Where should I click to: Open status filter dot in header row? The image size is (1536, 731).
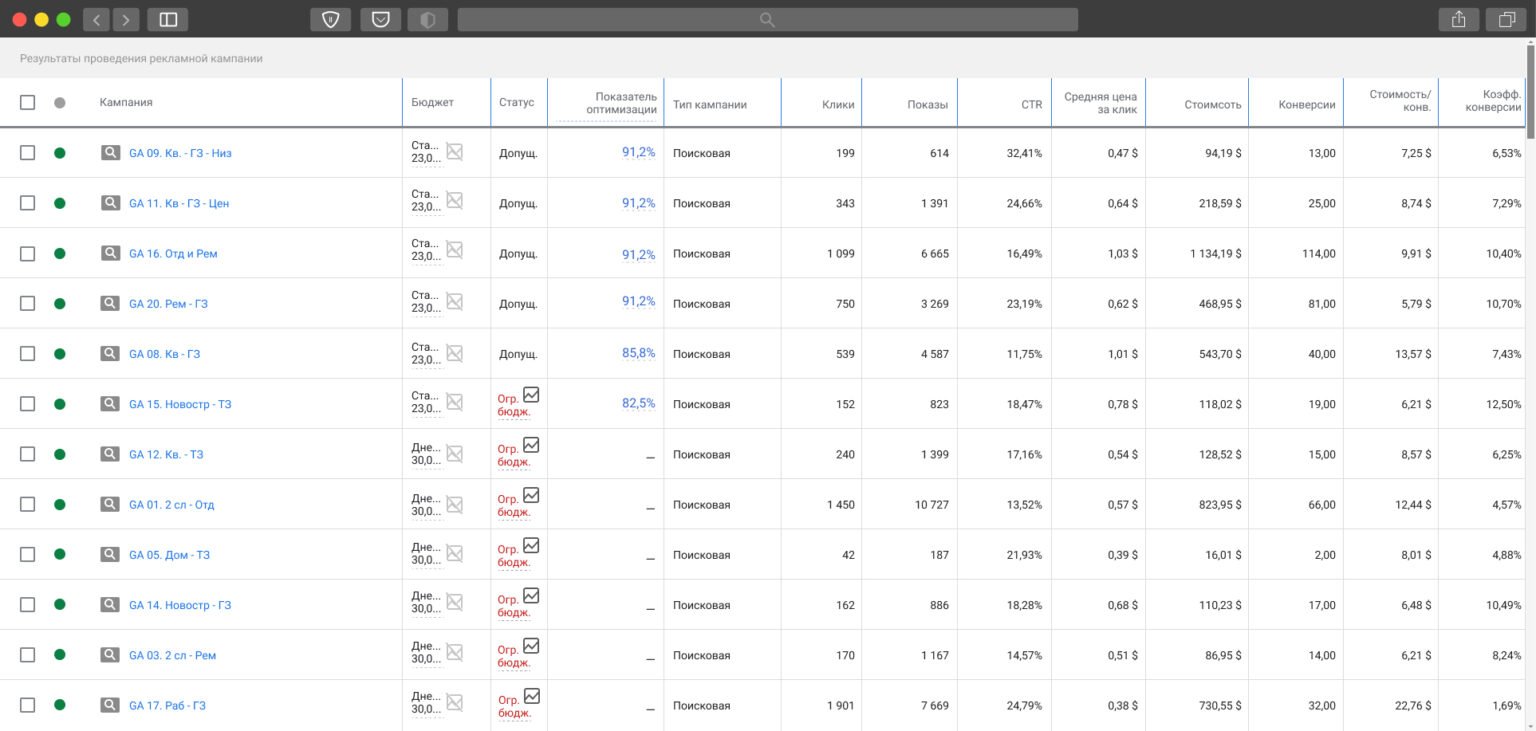(60, 103)
